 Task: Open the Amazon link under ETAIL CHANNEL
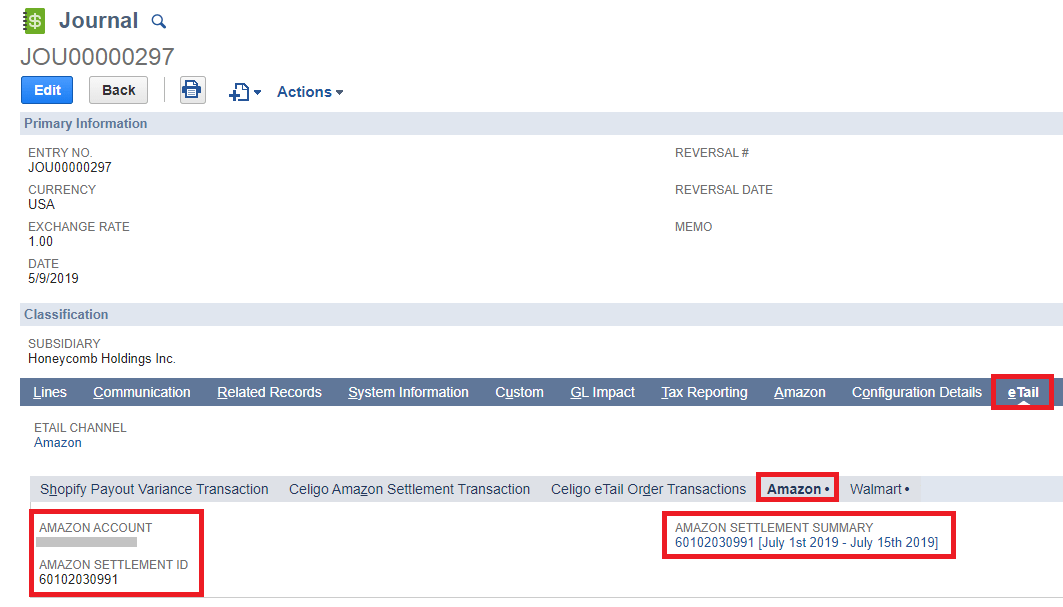tap(57, 442)
